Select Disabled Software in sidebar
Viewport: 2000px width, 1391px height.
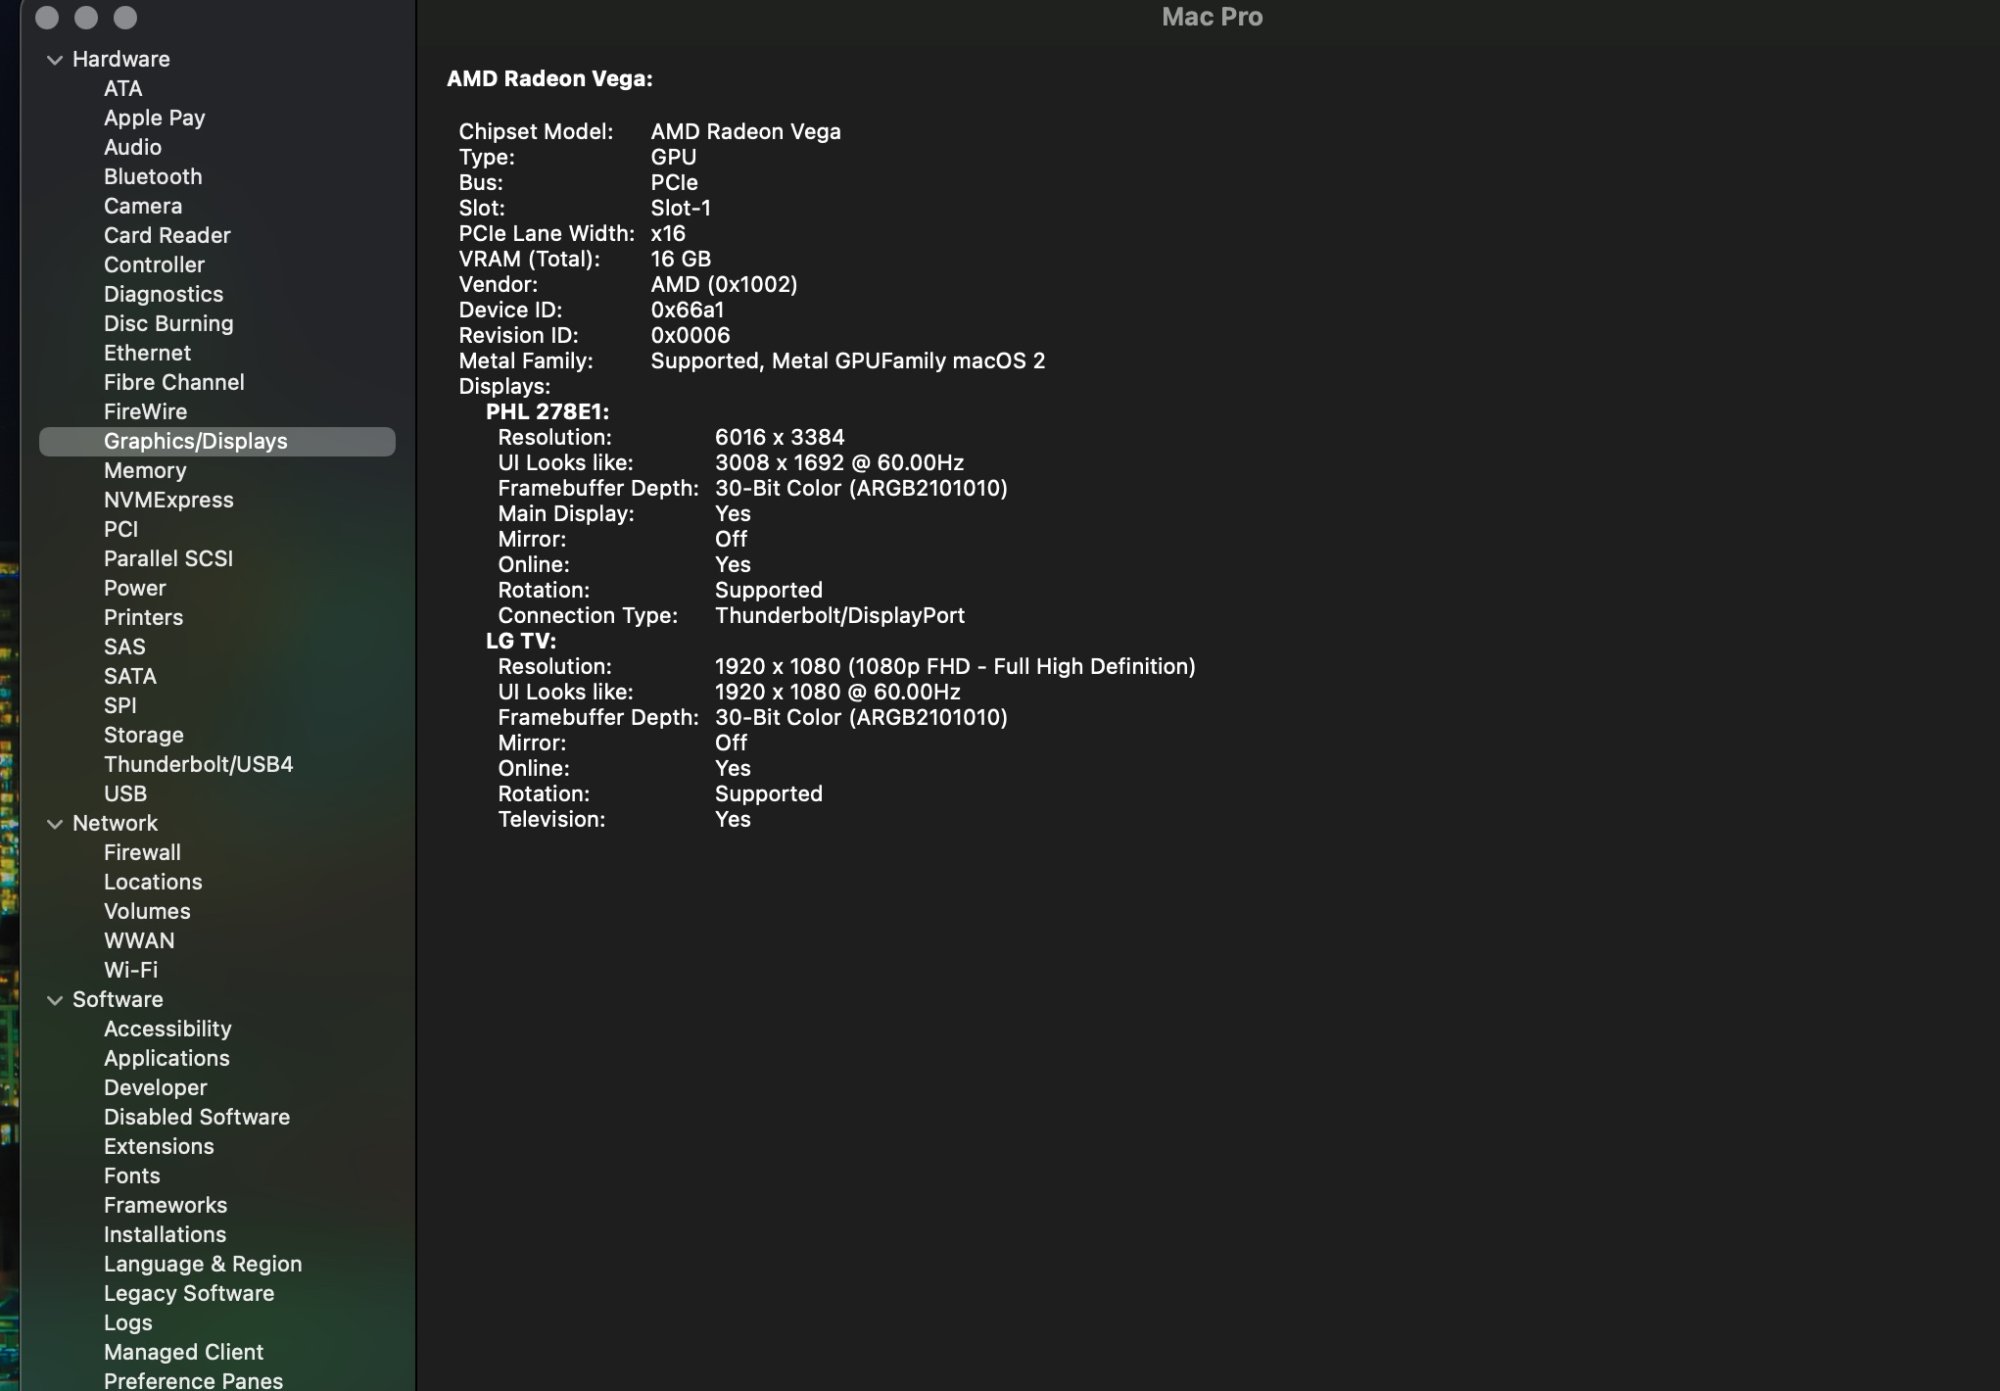[x=197, y=1117]
